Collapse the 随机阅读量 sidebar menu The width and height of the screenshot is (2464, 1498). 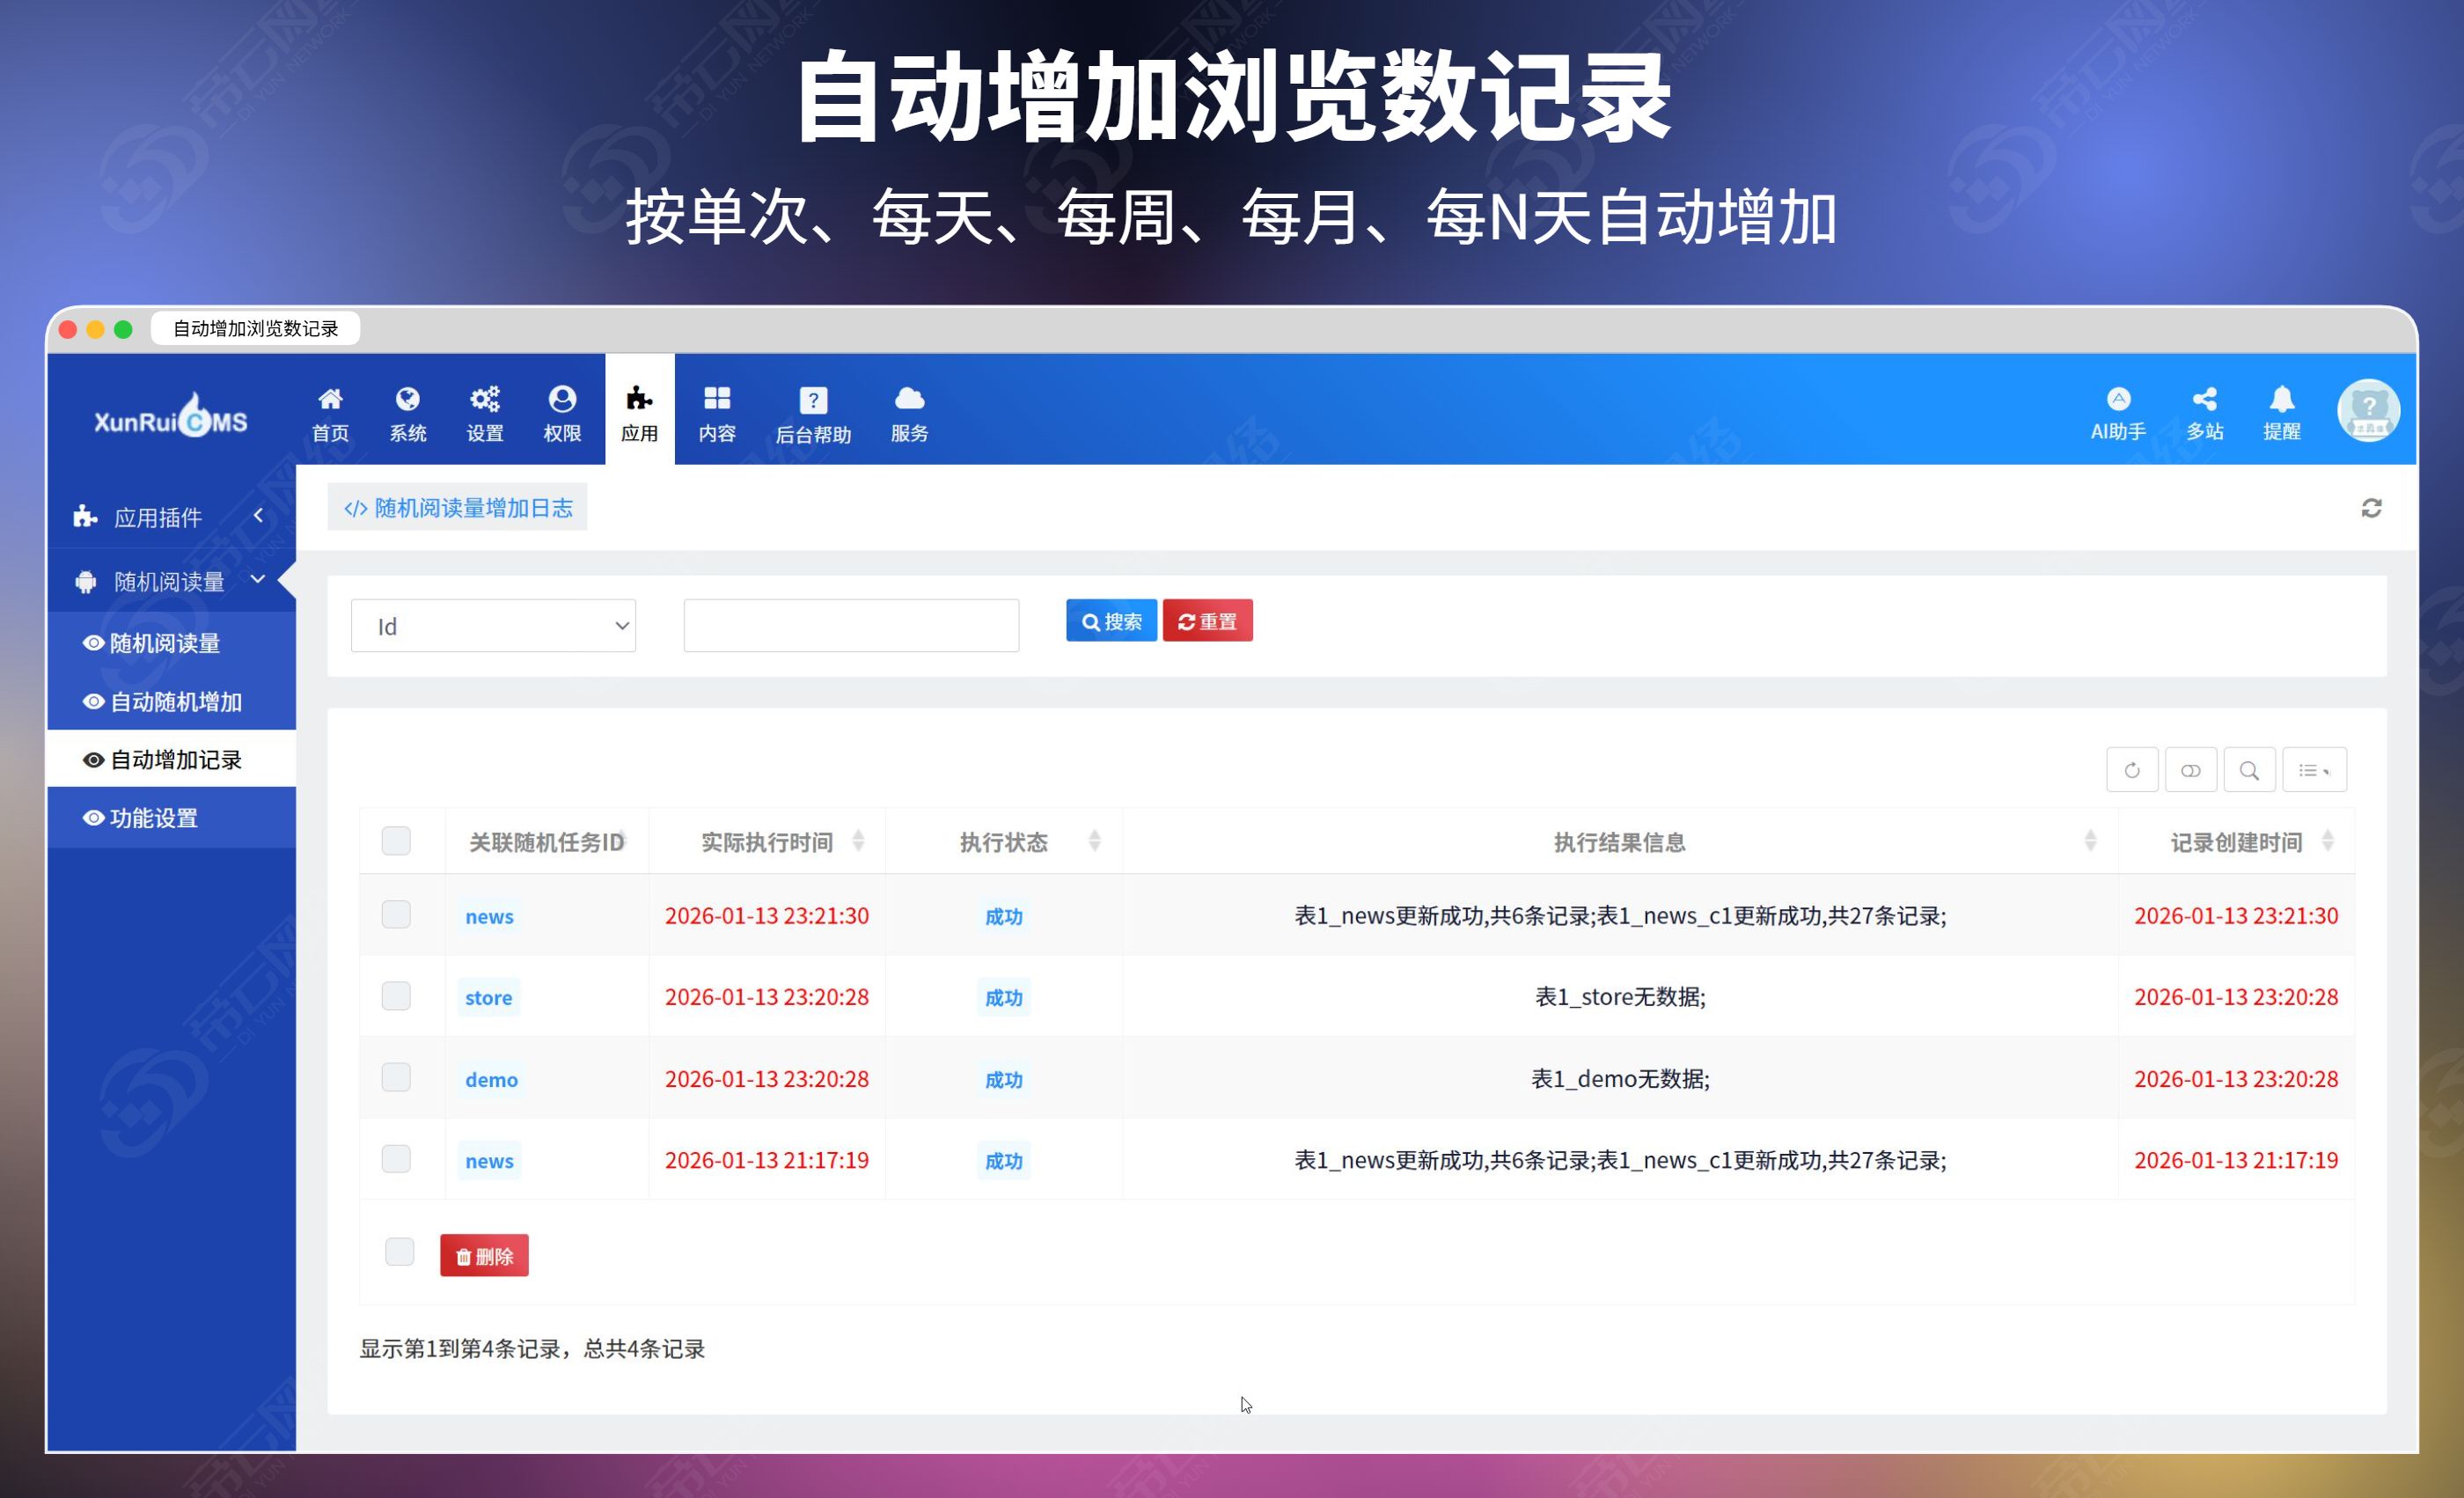click(x=257, y=580)
